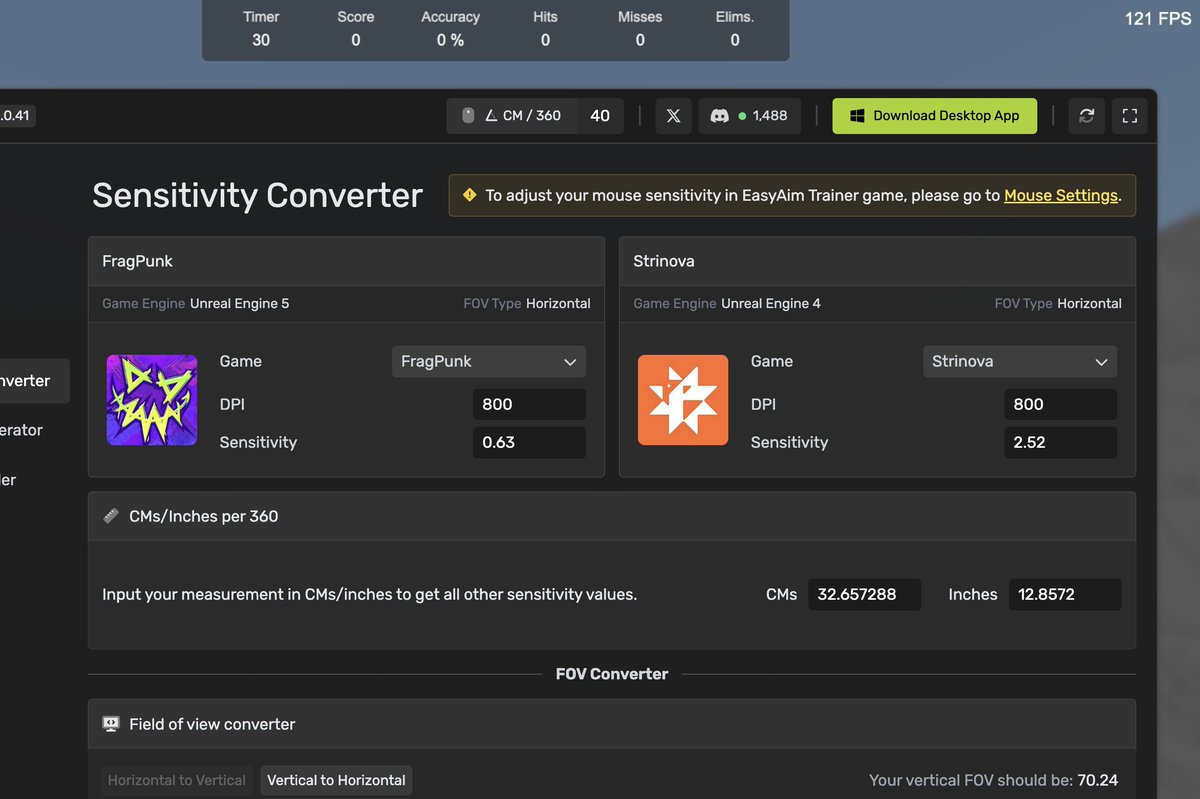The width and height of the screenshot is (1200, 799).
Task: Edit the Strinova sensitivity value 2.52
Action: point(1060,442)
